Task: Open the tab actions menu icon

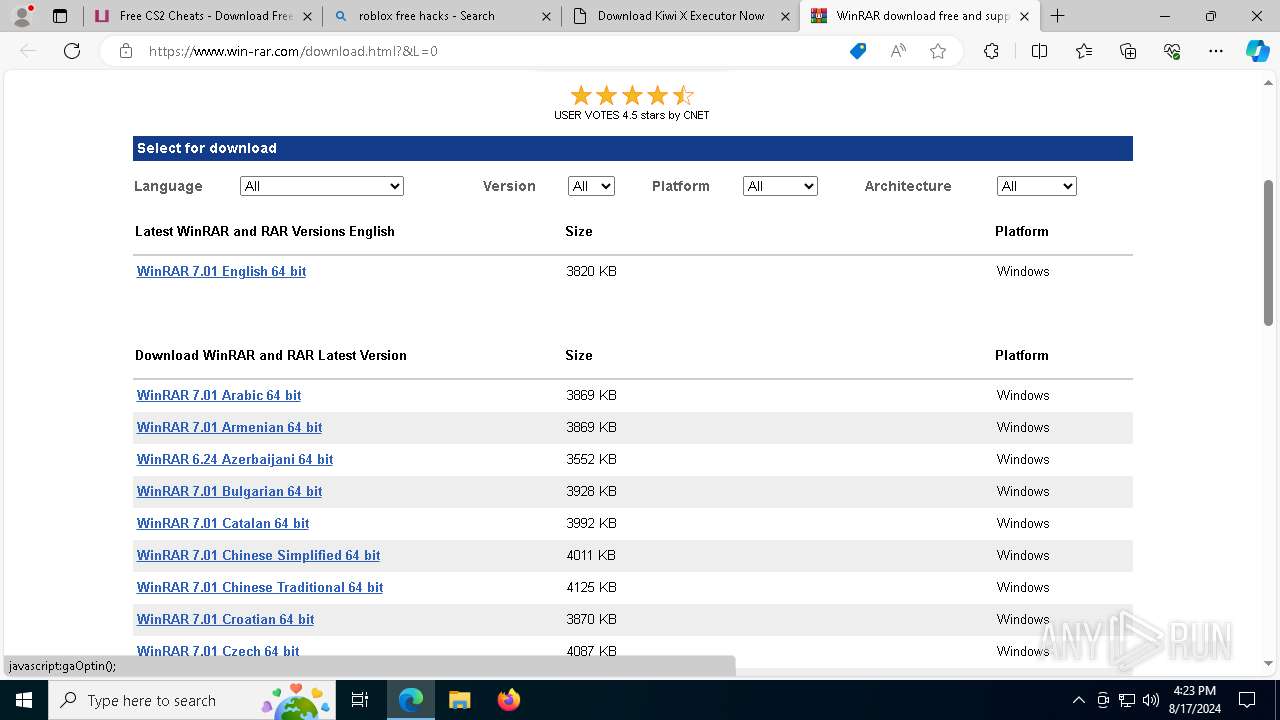Action: click(60, 16)
